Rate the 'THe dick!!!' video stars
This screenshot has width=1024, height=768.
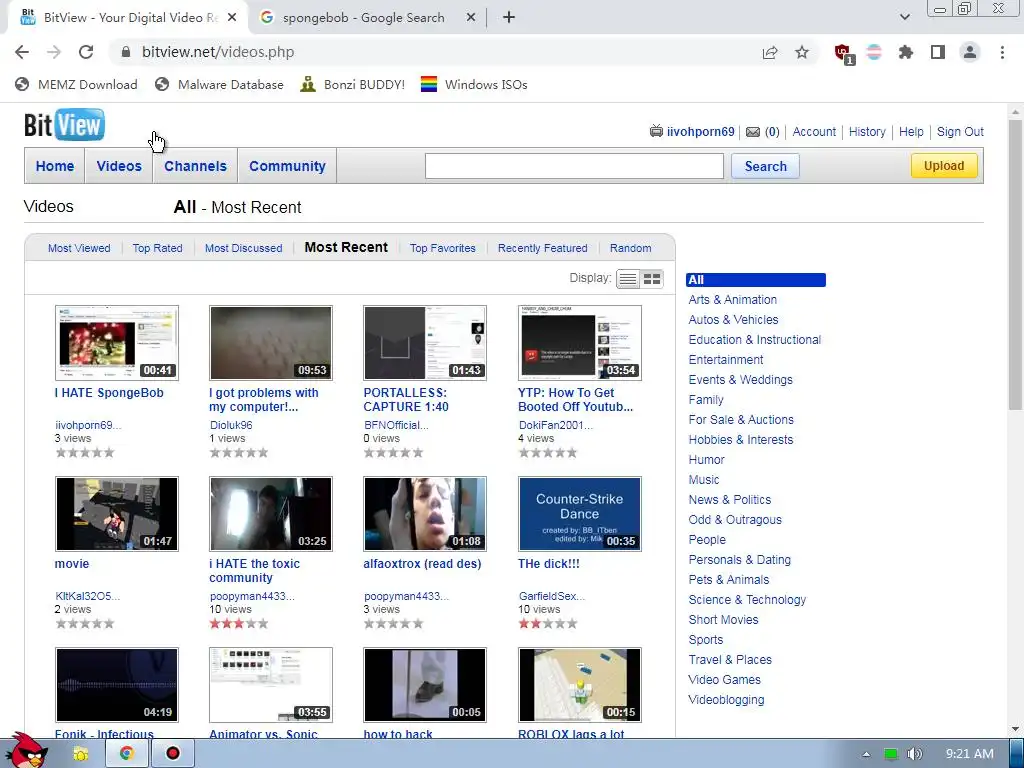[548, 624]
